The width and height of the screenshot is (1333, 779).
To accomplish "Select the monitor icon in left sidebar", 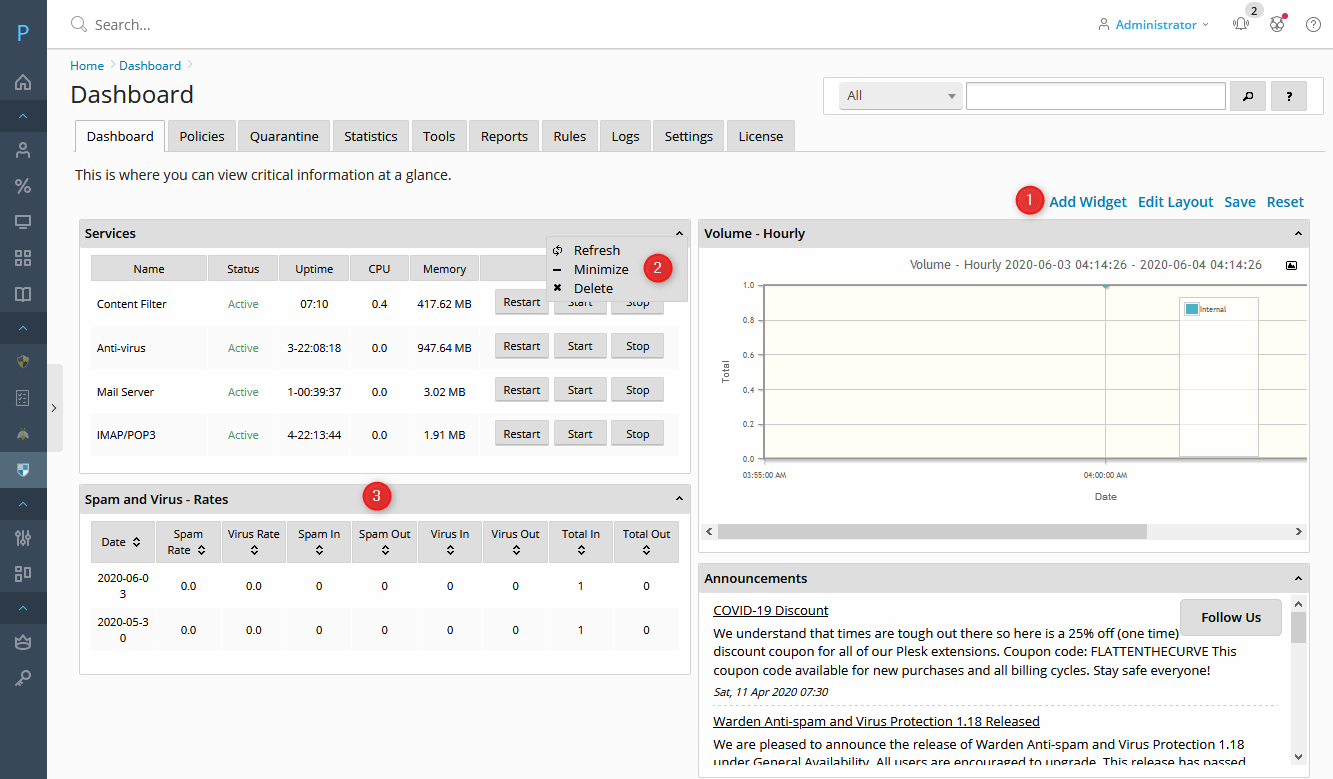I will [23, 222].
